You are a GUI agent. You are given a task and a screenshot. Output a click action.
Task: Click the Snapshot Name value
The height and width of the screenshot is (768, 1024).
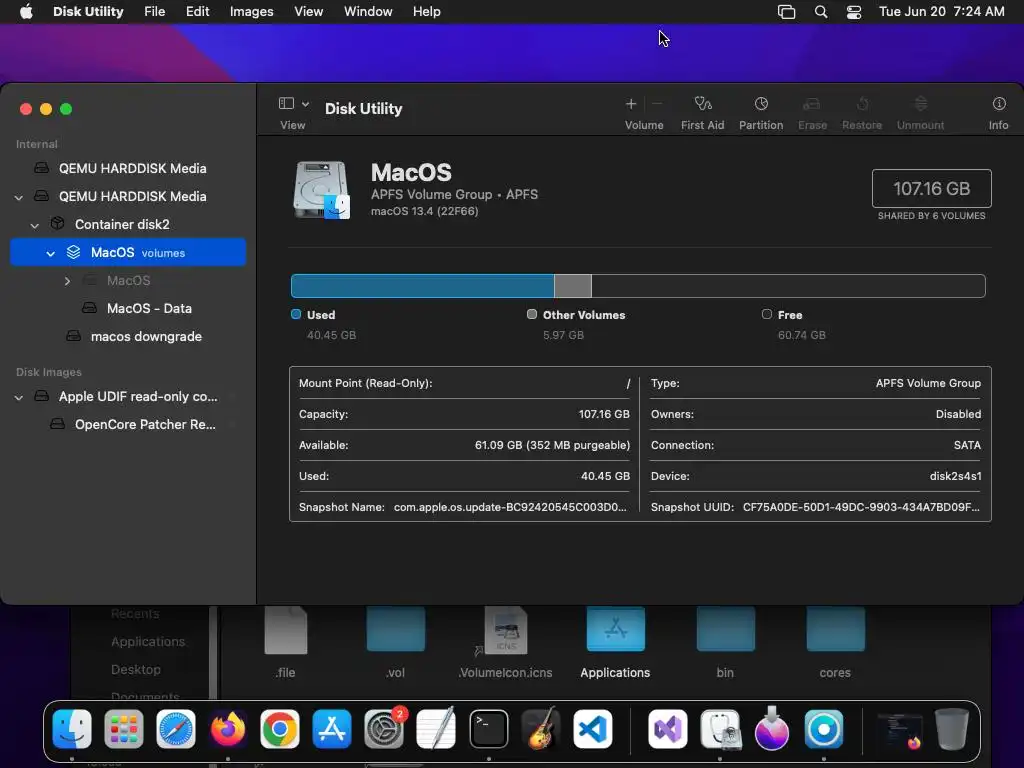510,507
